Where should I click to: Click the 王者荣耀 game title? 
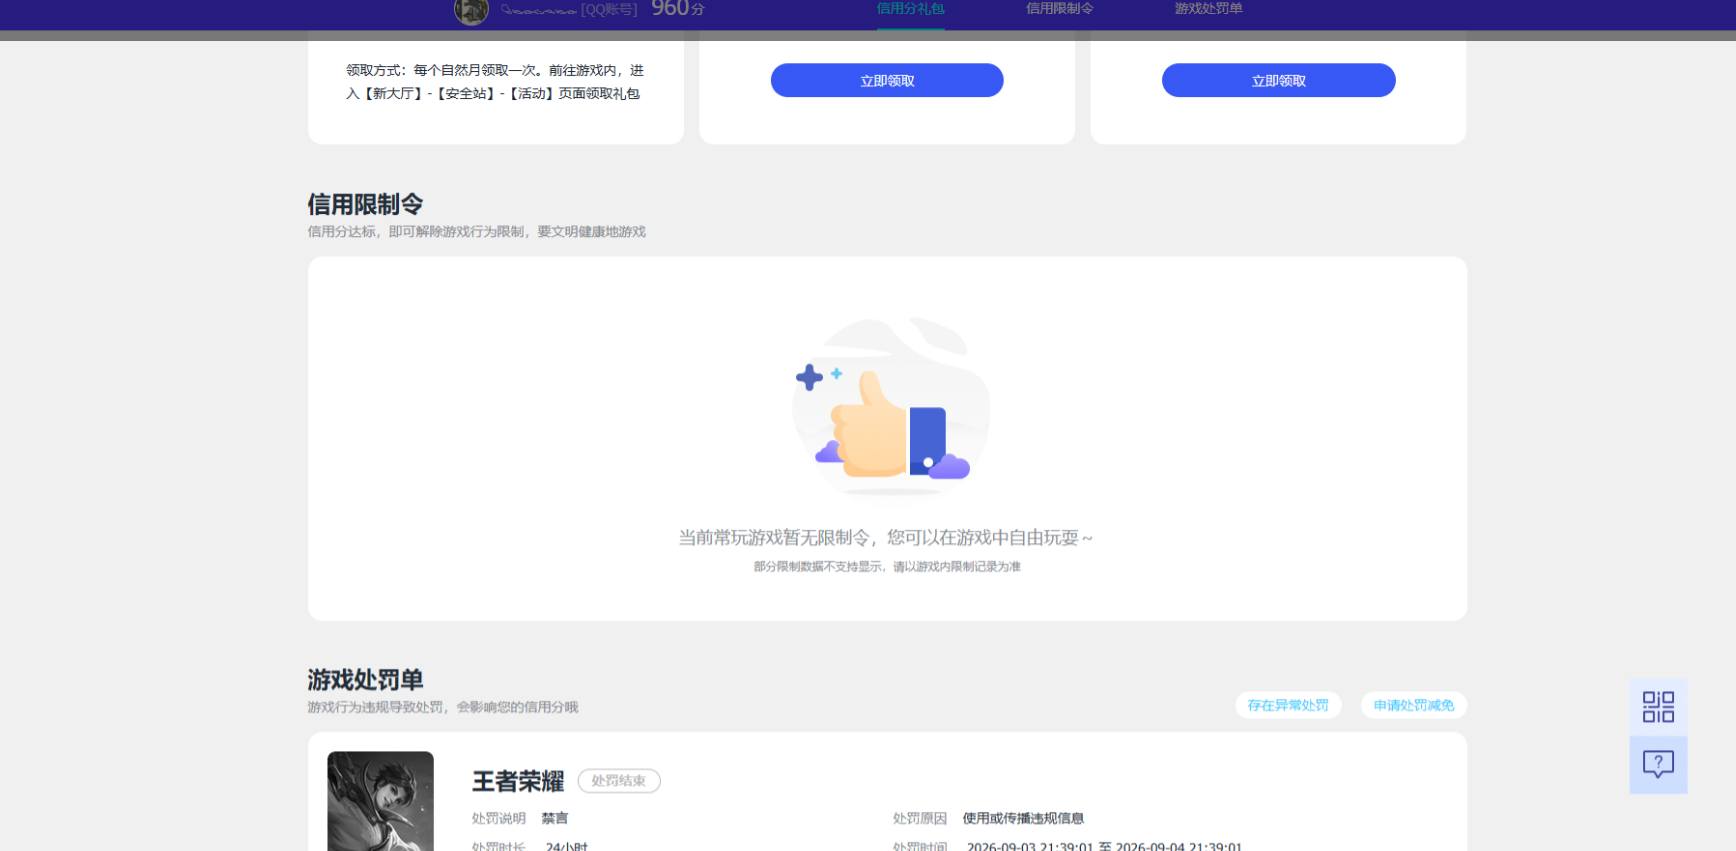pos(518,781)
